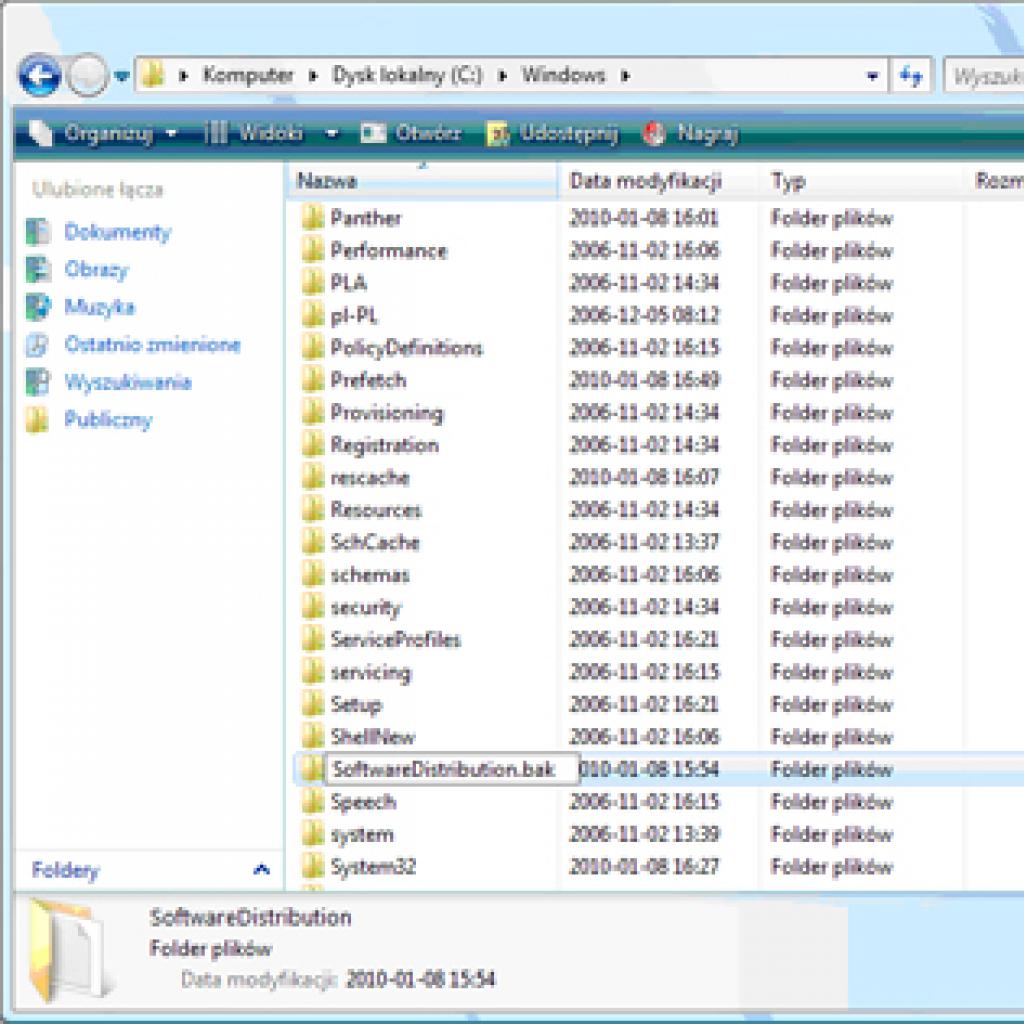Image resolution: width=1024 pixels, height=1024 pixels.
Task: Sort by Data modyfikacji column header
Action: click(x=658, y=180)
